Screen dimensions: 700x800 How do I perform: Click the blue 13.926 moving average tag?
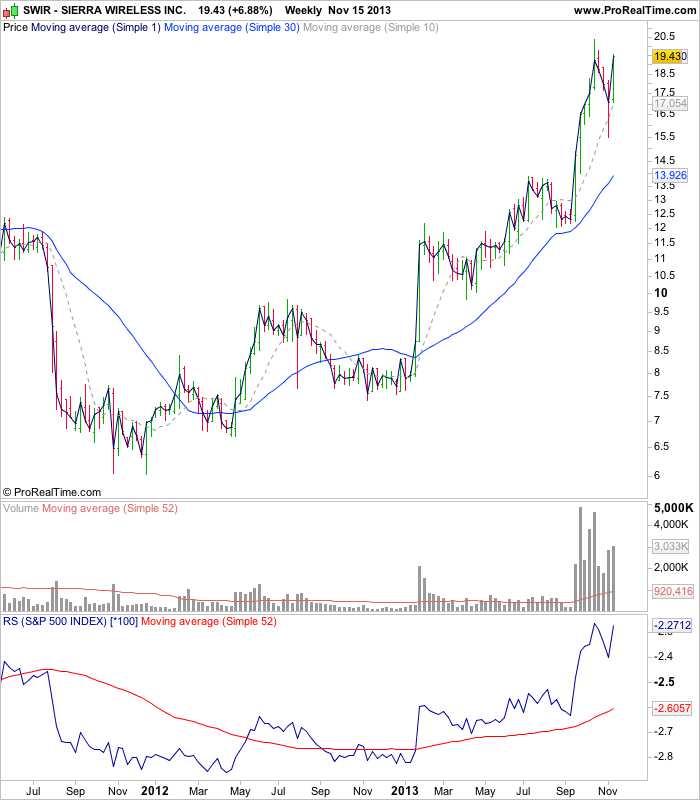[x=670, y=176]
